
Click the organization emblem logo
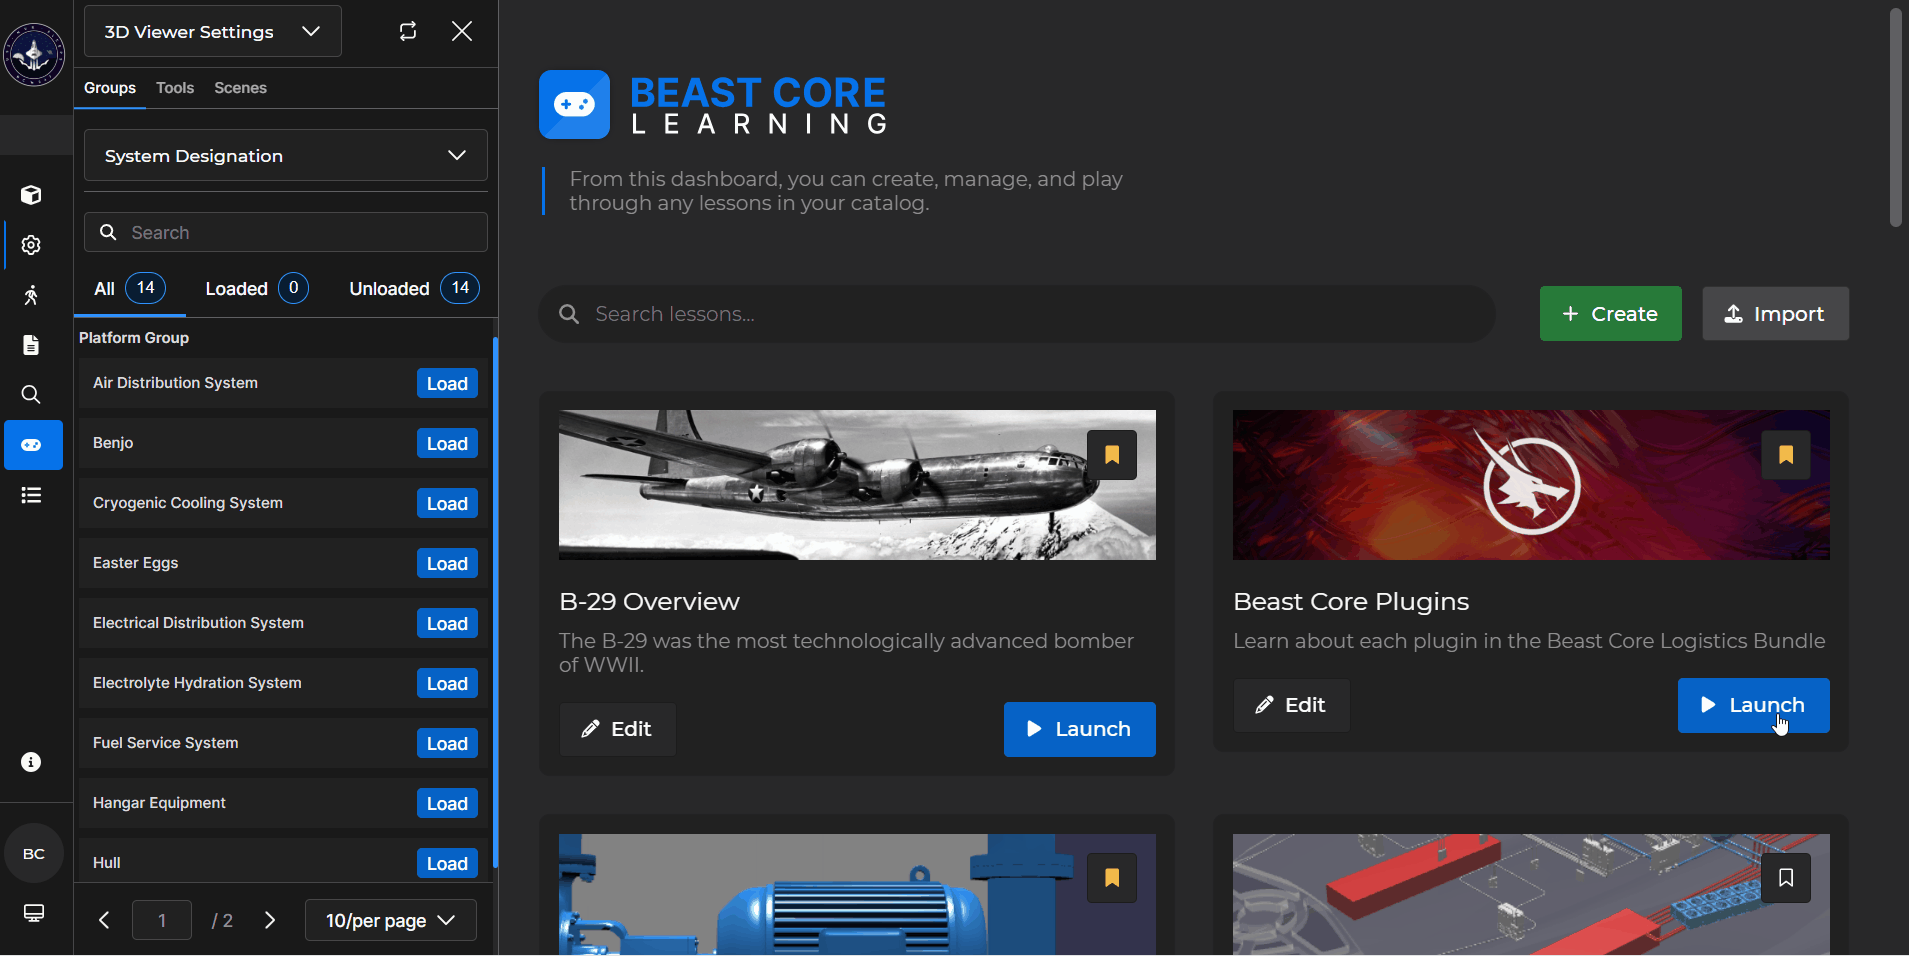point(34,55)
